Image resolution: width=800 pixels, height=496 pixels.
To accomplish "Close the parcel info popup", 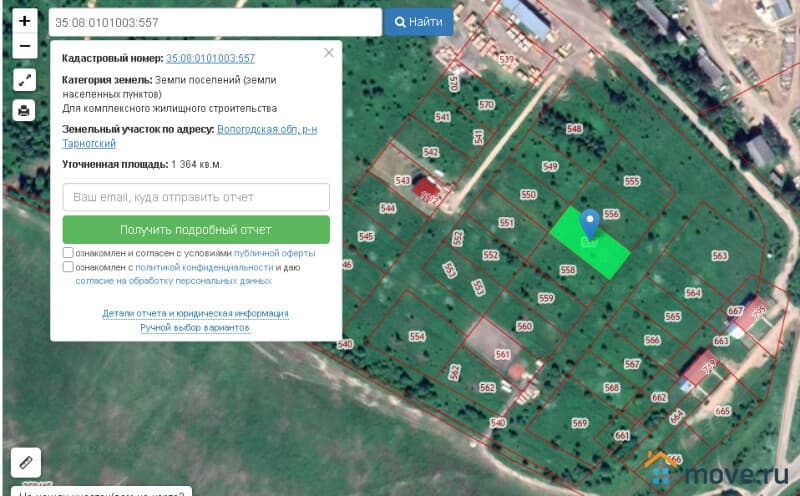I will click(x=329, y=53).
